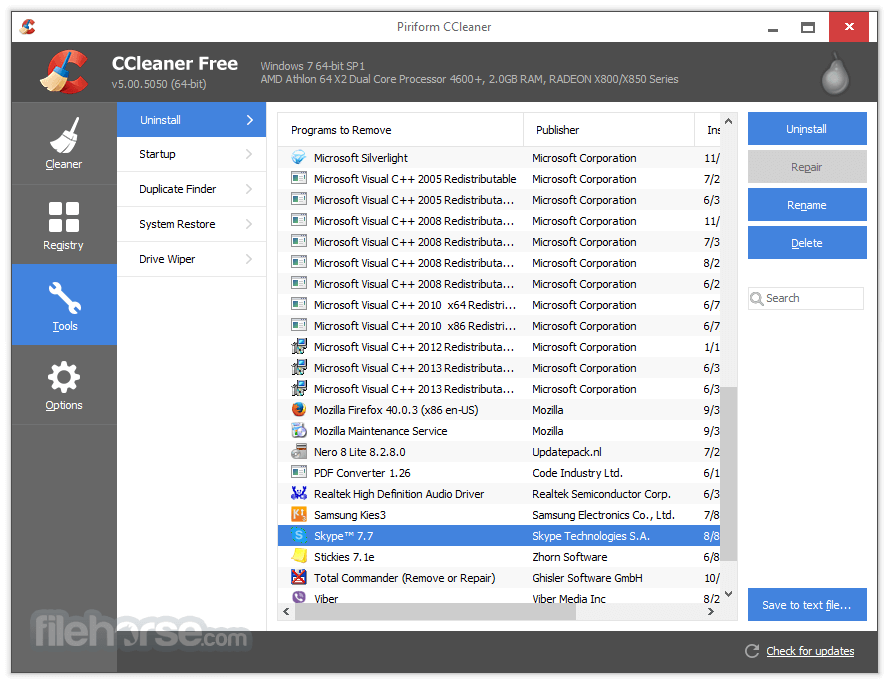Expand the Drive Wiper chevron
Image resolution: width=888 pixels, height=682 pixels.
click(x=249, y=259)
